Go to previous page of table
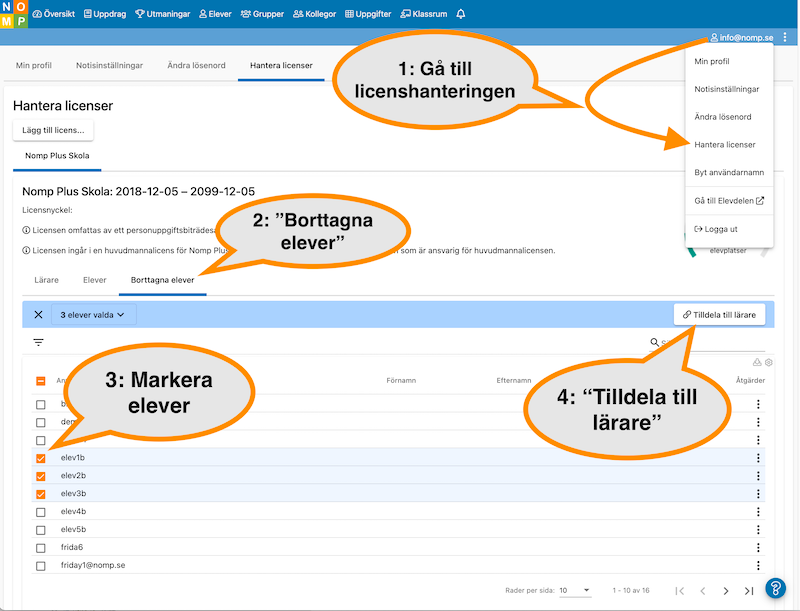800x611 pixels. 703,591
